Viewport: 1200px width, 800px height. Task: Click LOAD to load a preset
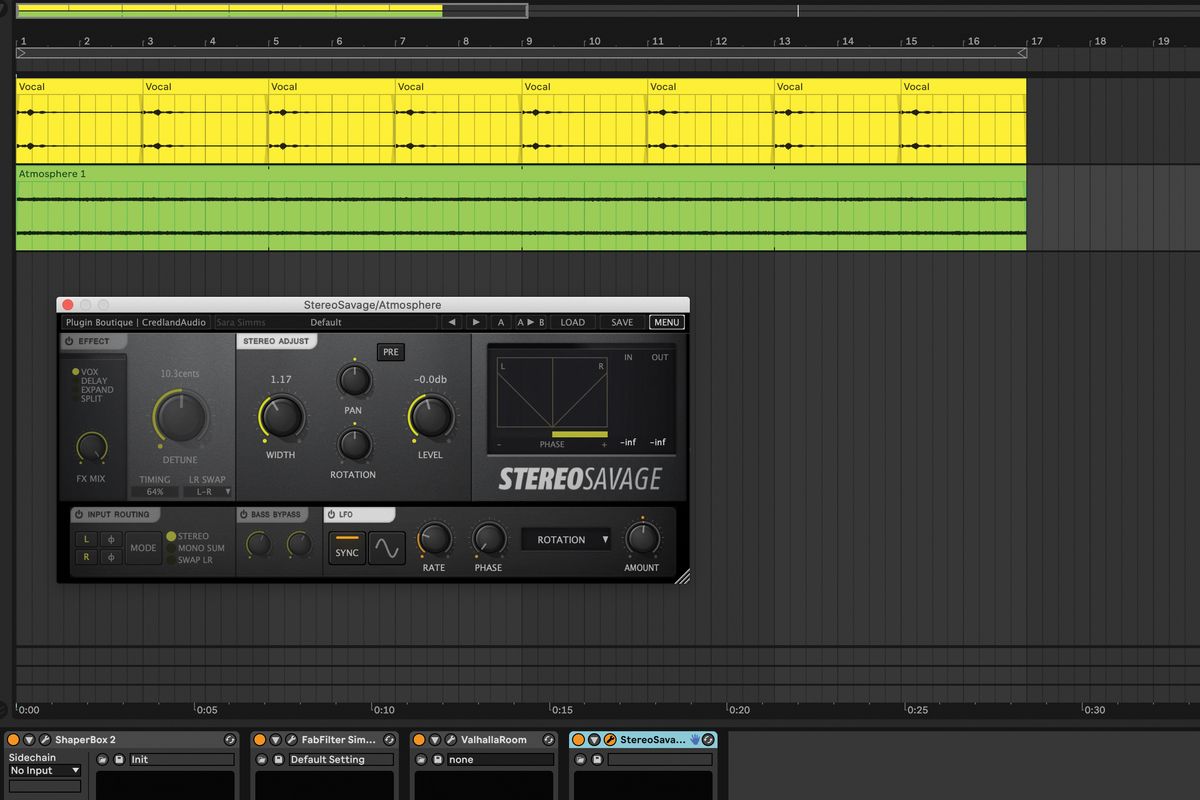(x=573, y=322)
